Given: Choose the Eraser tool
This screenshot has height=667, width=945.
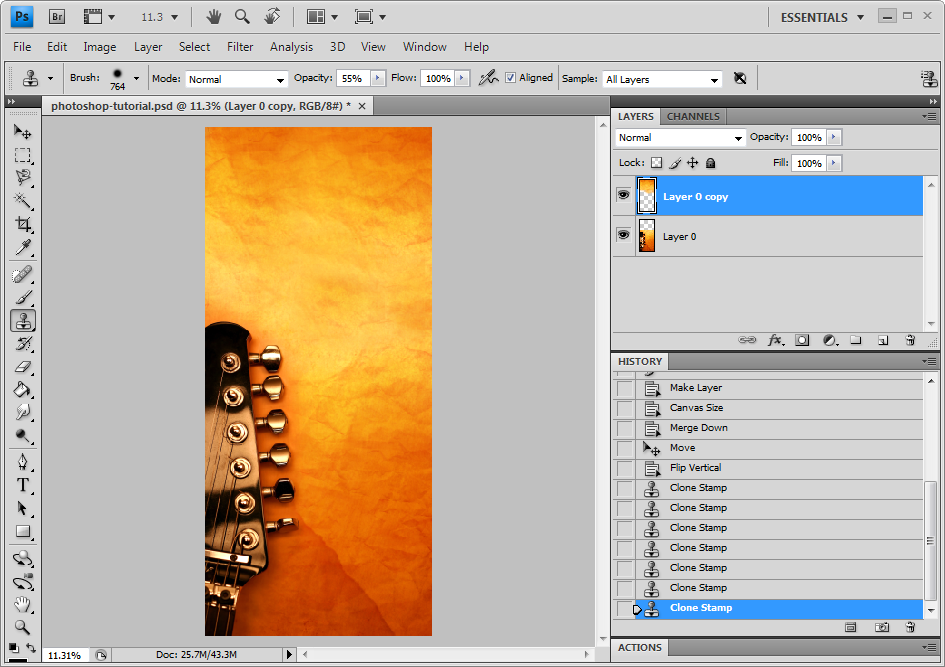Looking at the screenshot, I should [x=22, y=367].
